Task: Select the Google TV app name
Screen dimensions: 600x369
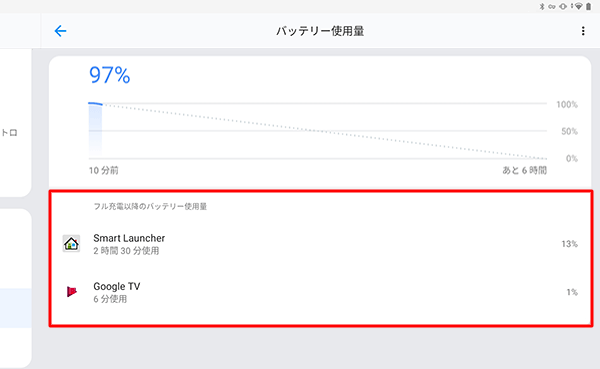Action: pos(117,286)
